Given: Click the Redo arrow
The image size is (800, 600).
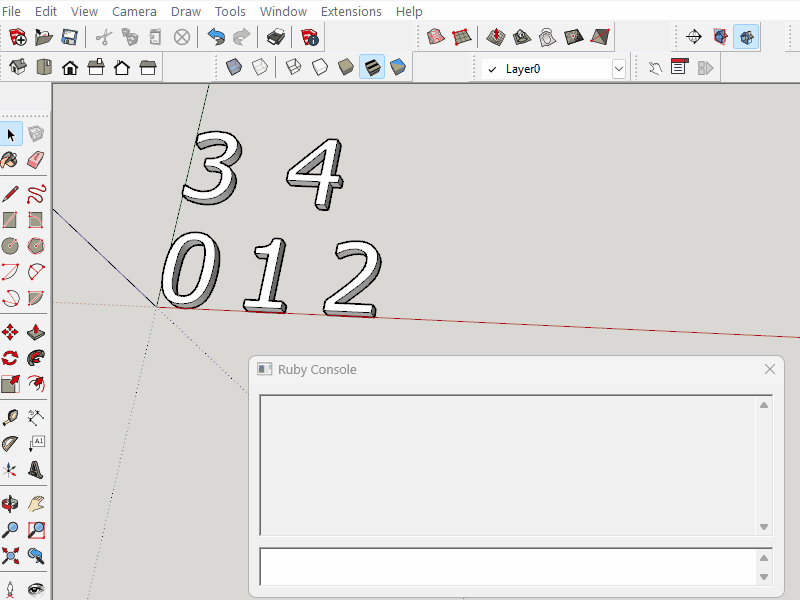Looking at the screenshot, I should [x=241, y=37].
